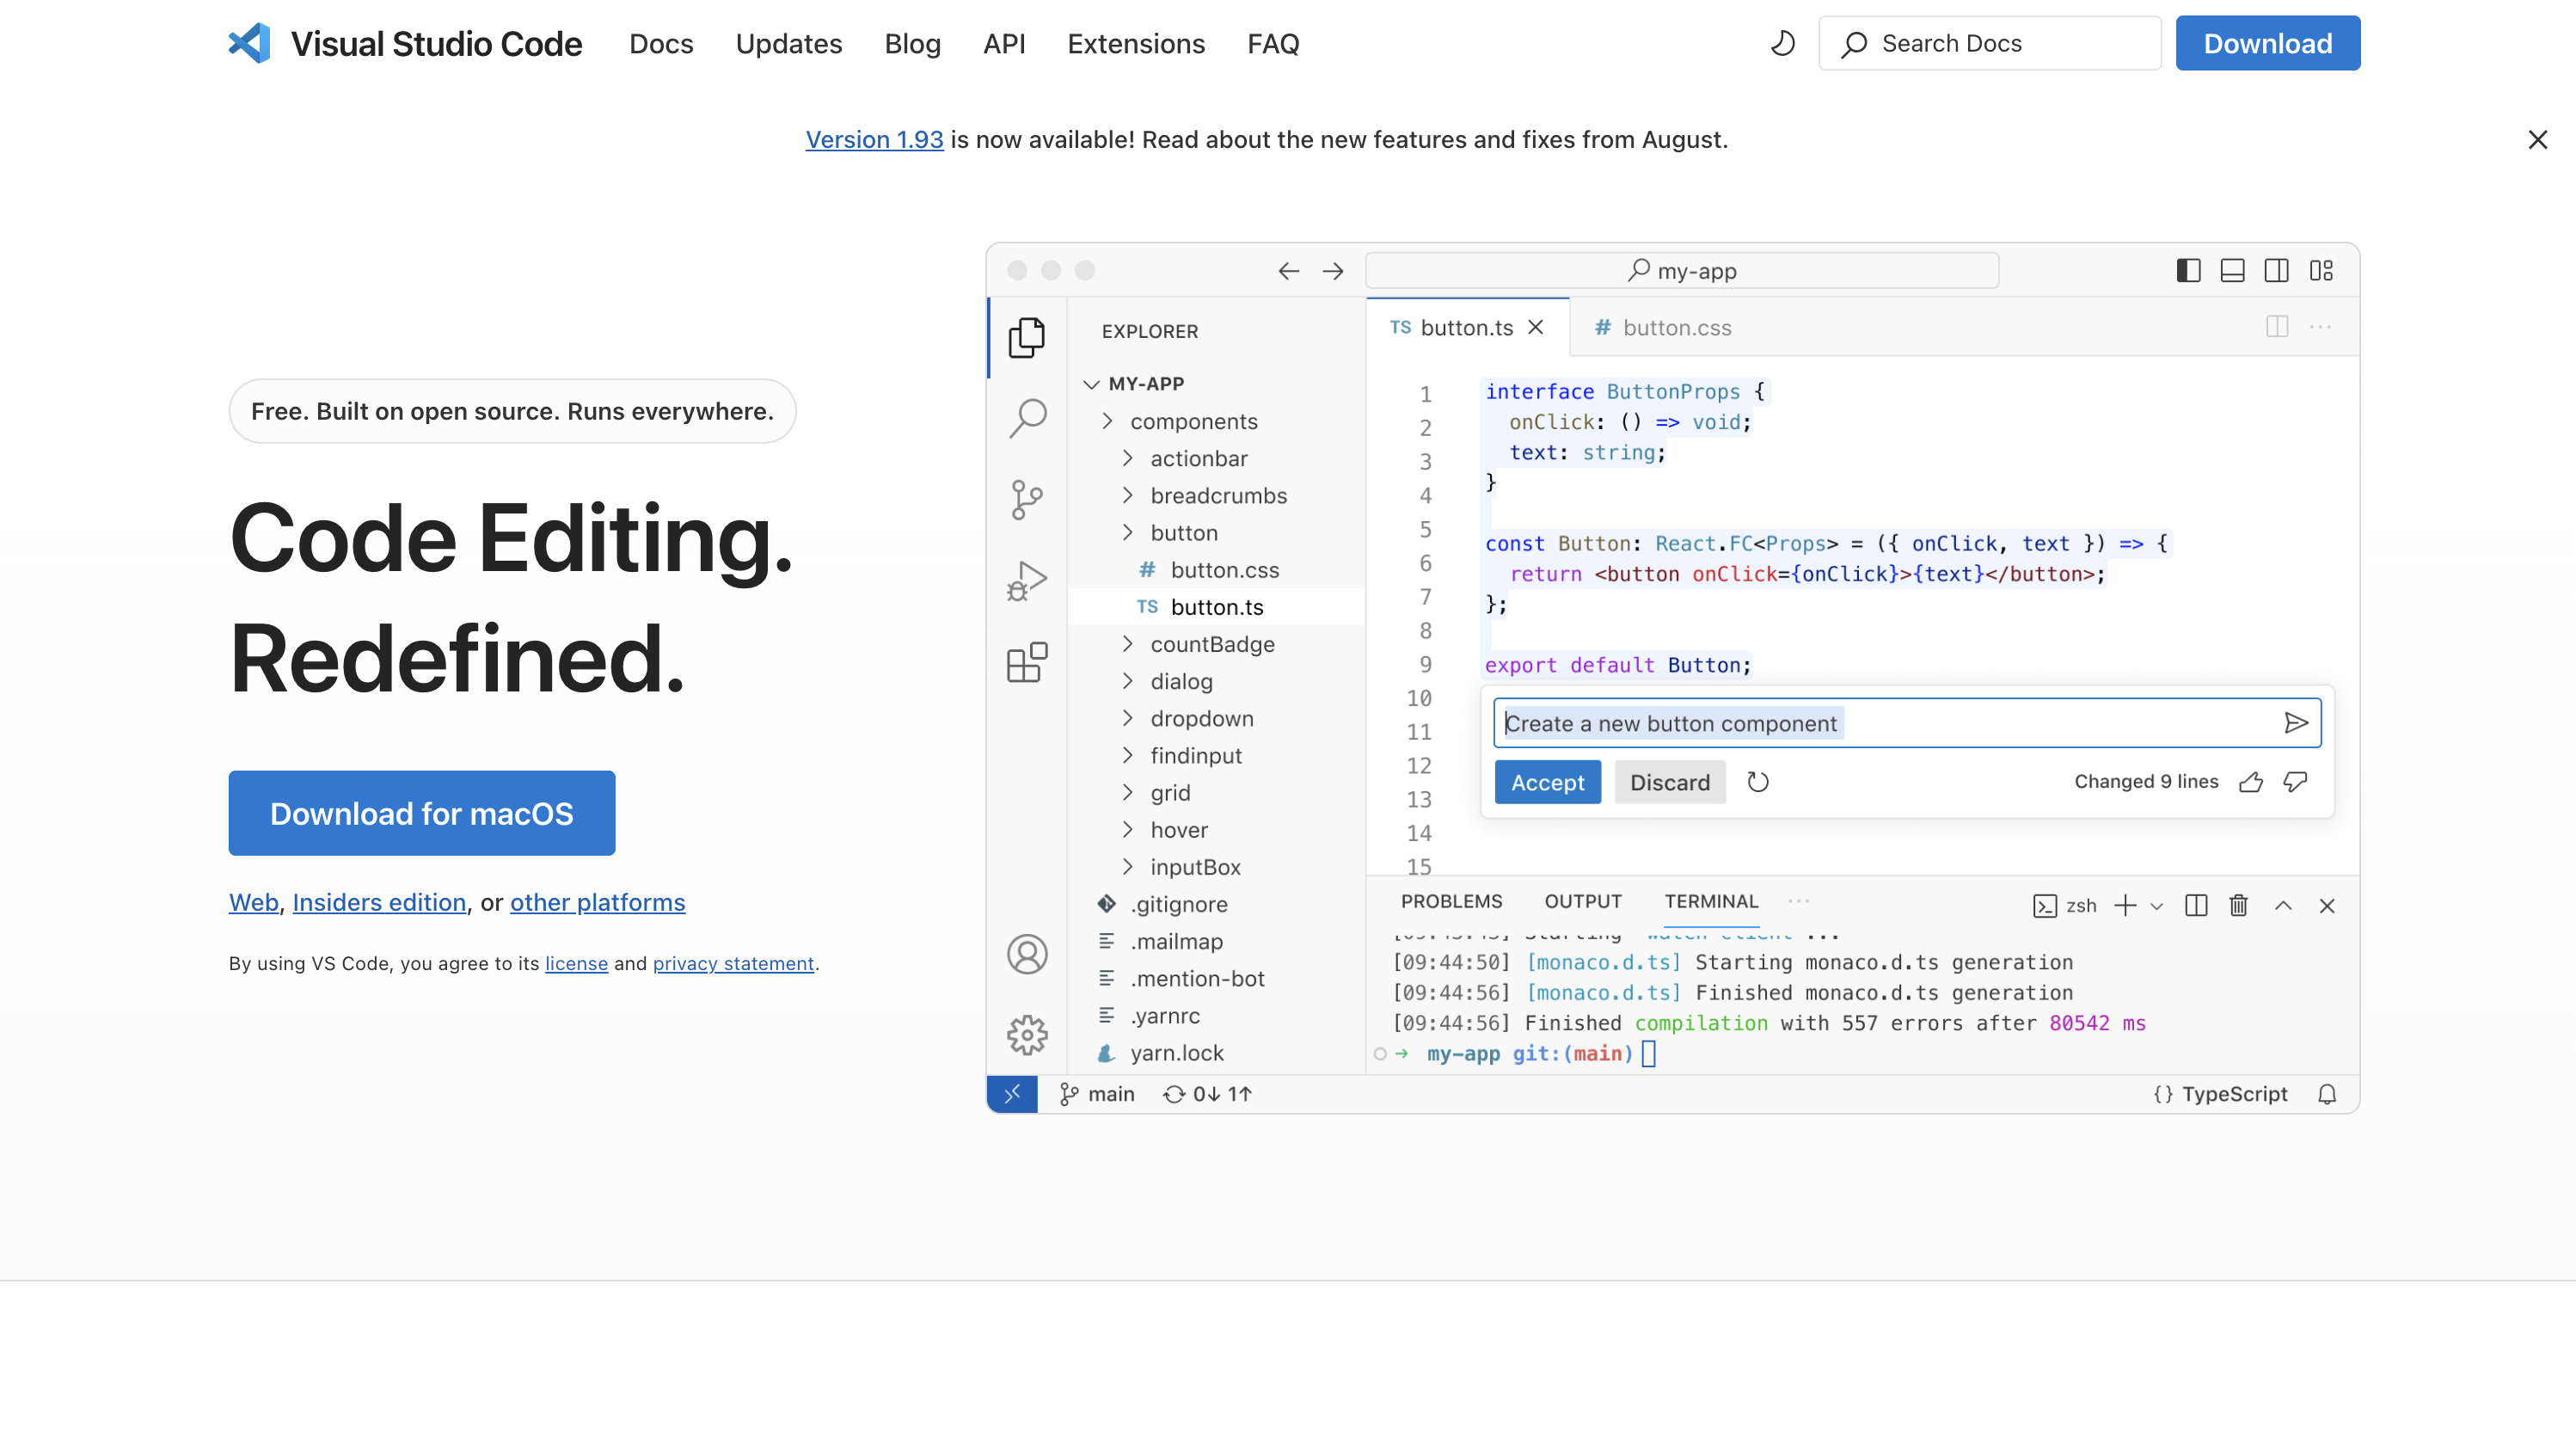The image size is (2576, 1450).
Task: Close the button.ts tab
Action: 1536,327
